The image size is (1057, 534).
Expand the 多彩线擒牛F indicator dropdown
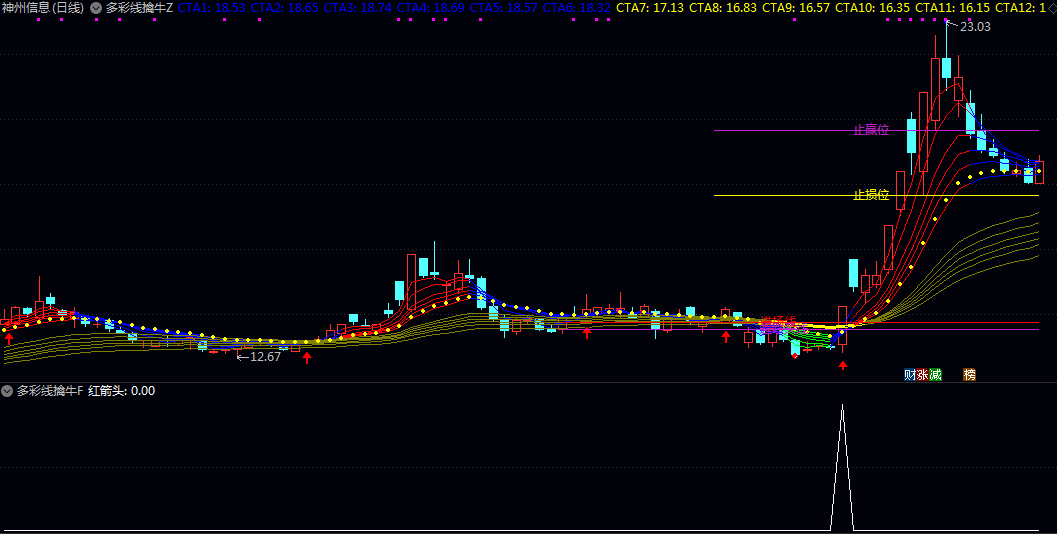pyautogui.click(x=7, y=390)
